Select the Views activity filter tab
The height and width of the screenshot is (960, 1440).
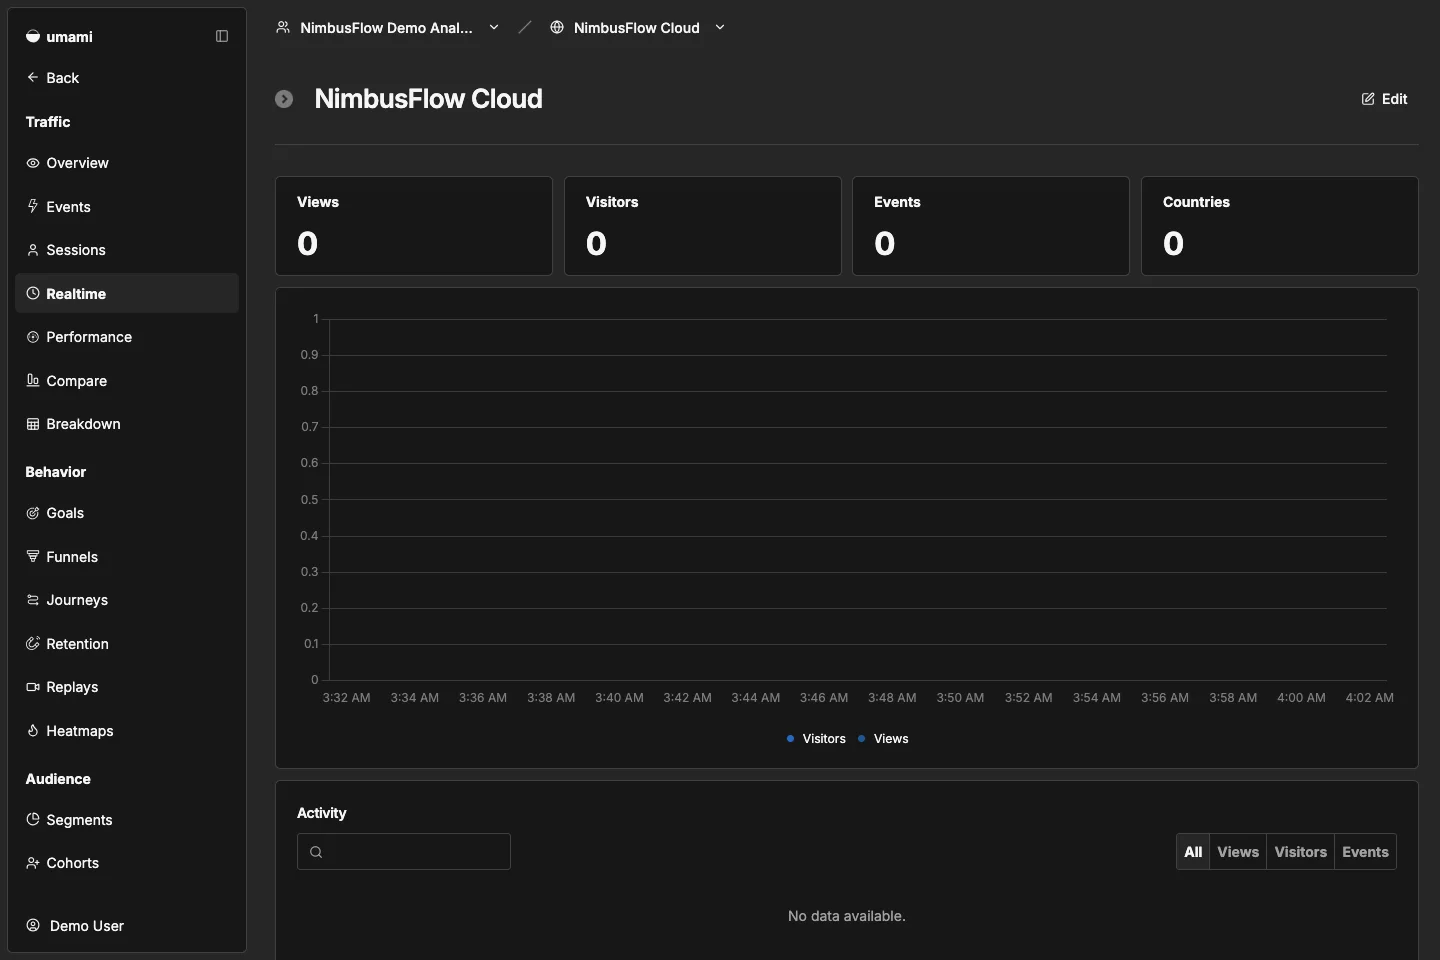(x=1238, y=852)
